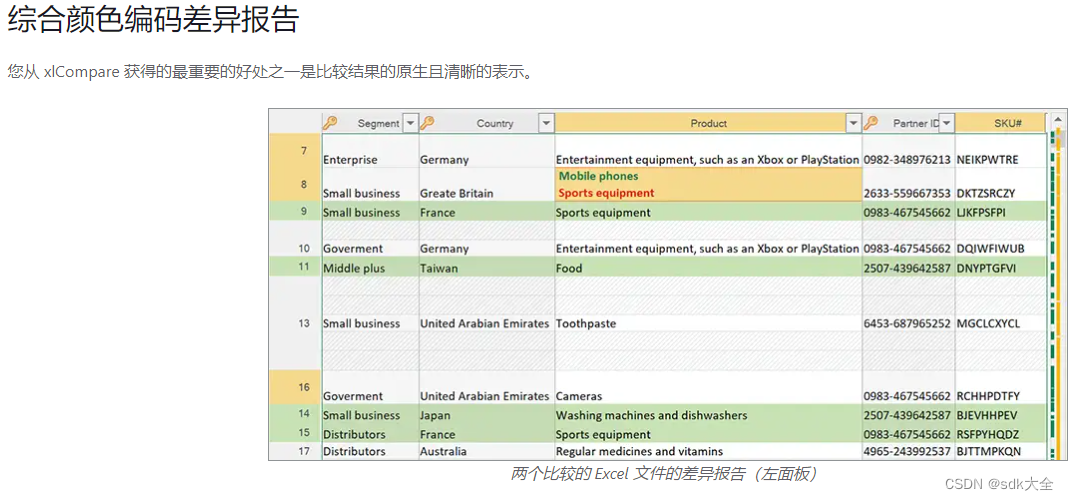Click the key icon beside Country header
Screen dimensions: 1069x500
pyautogui.click(x=427, y=123)
